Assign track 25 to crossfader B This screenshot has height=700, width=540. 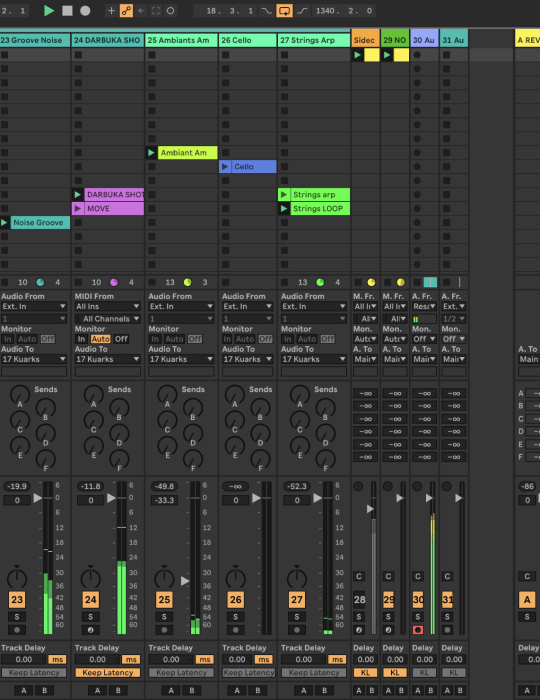coord(192,690)
